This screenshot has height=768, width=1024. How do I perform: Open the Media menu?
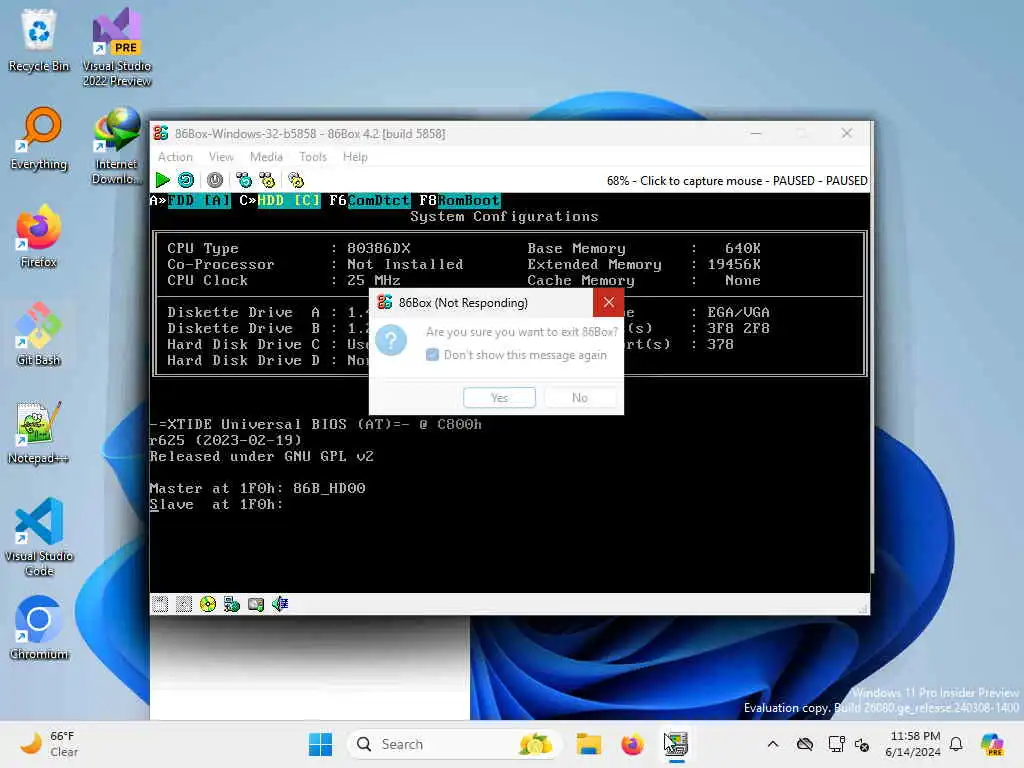pos(266,157)
